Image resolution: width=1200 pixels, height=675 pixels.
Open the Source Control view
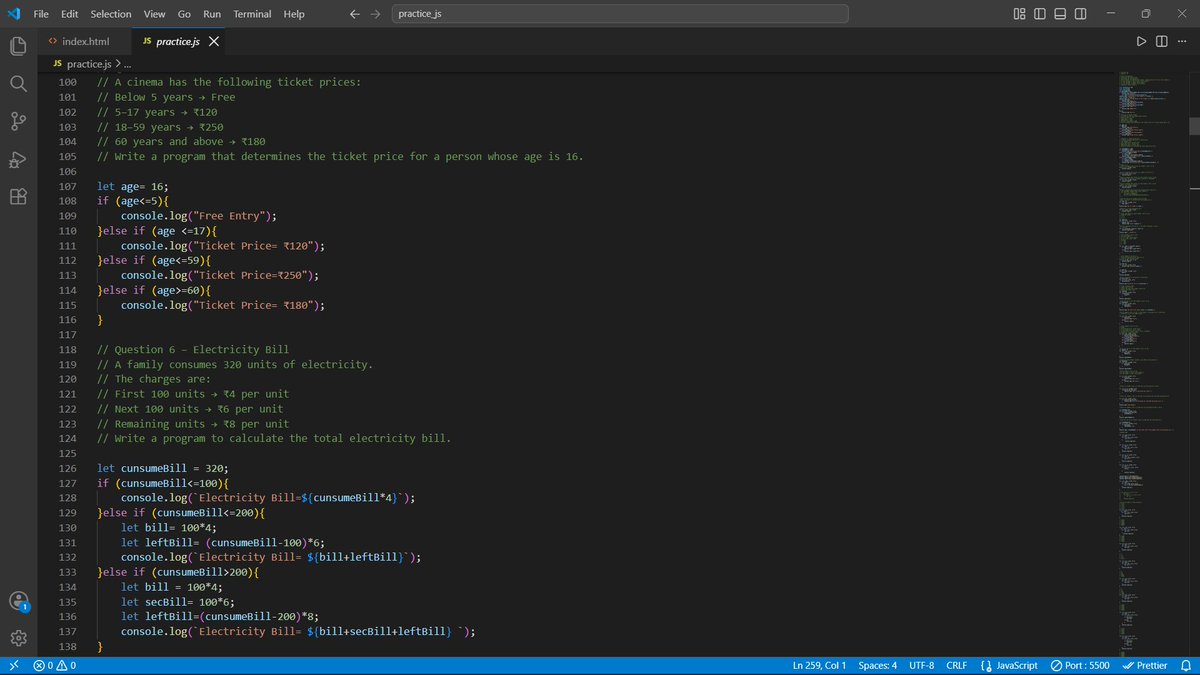(17, 122)
